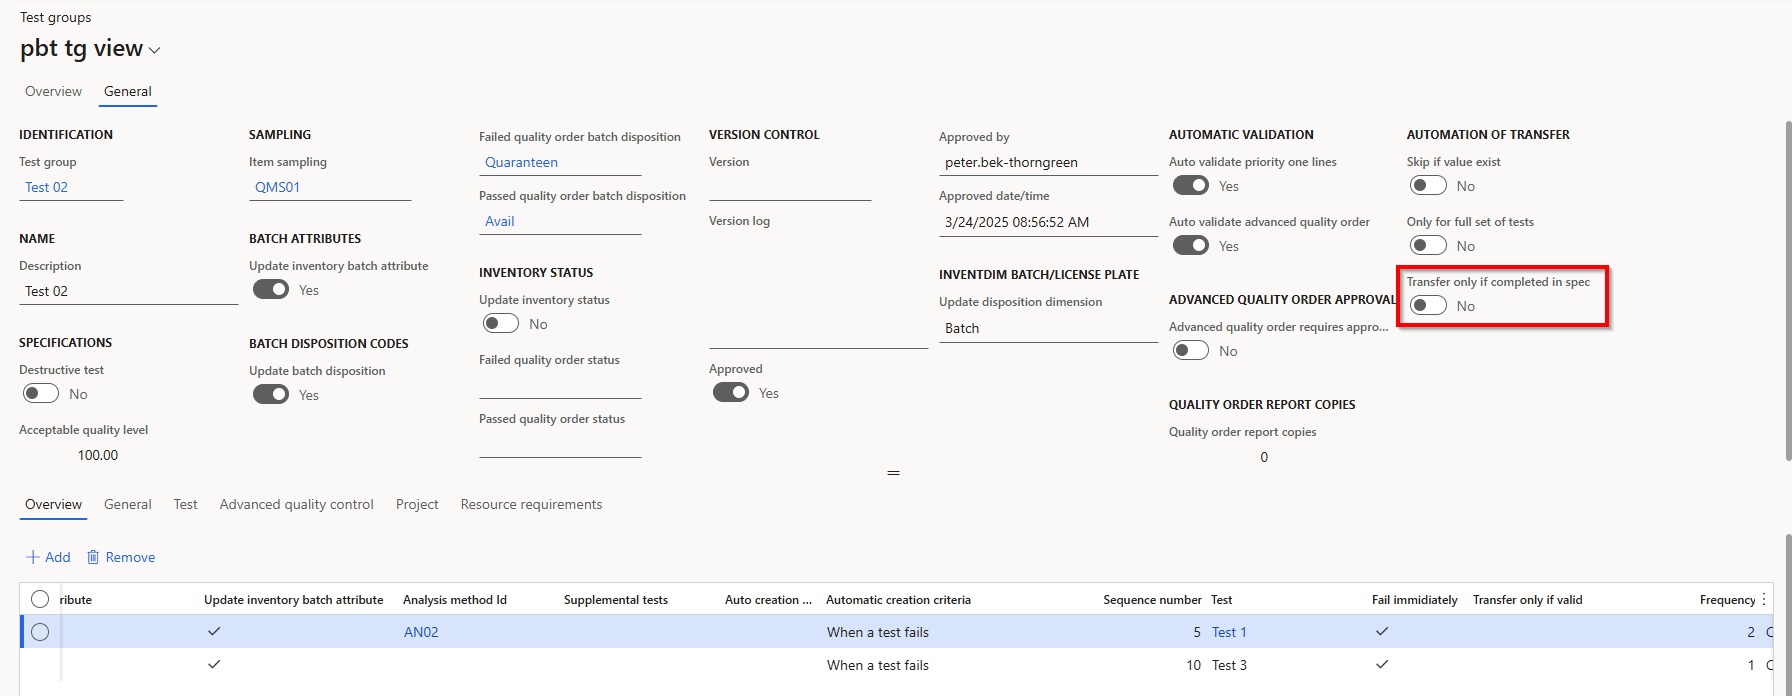Click the splitter handle between form sections
This screenshot has height=696, width=1792.
point(894,473)
